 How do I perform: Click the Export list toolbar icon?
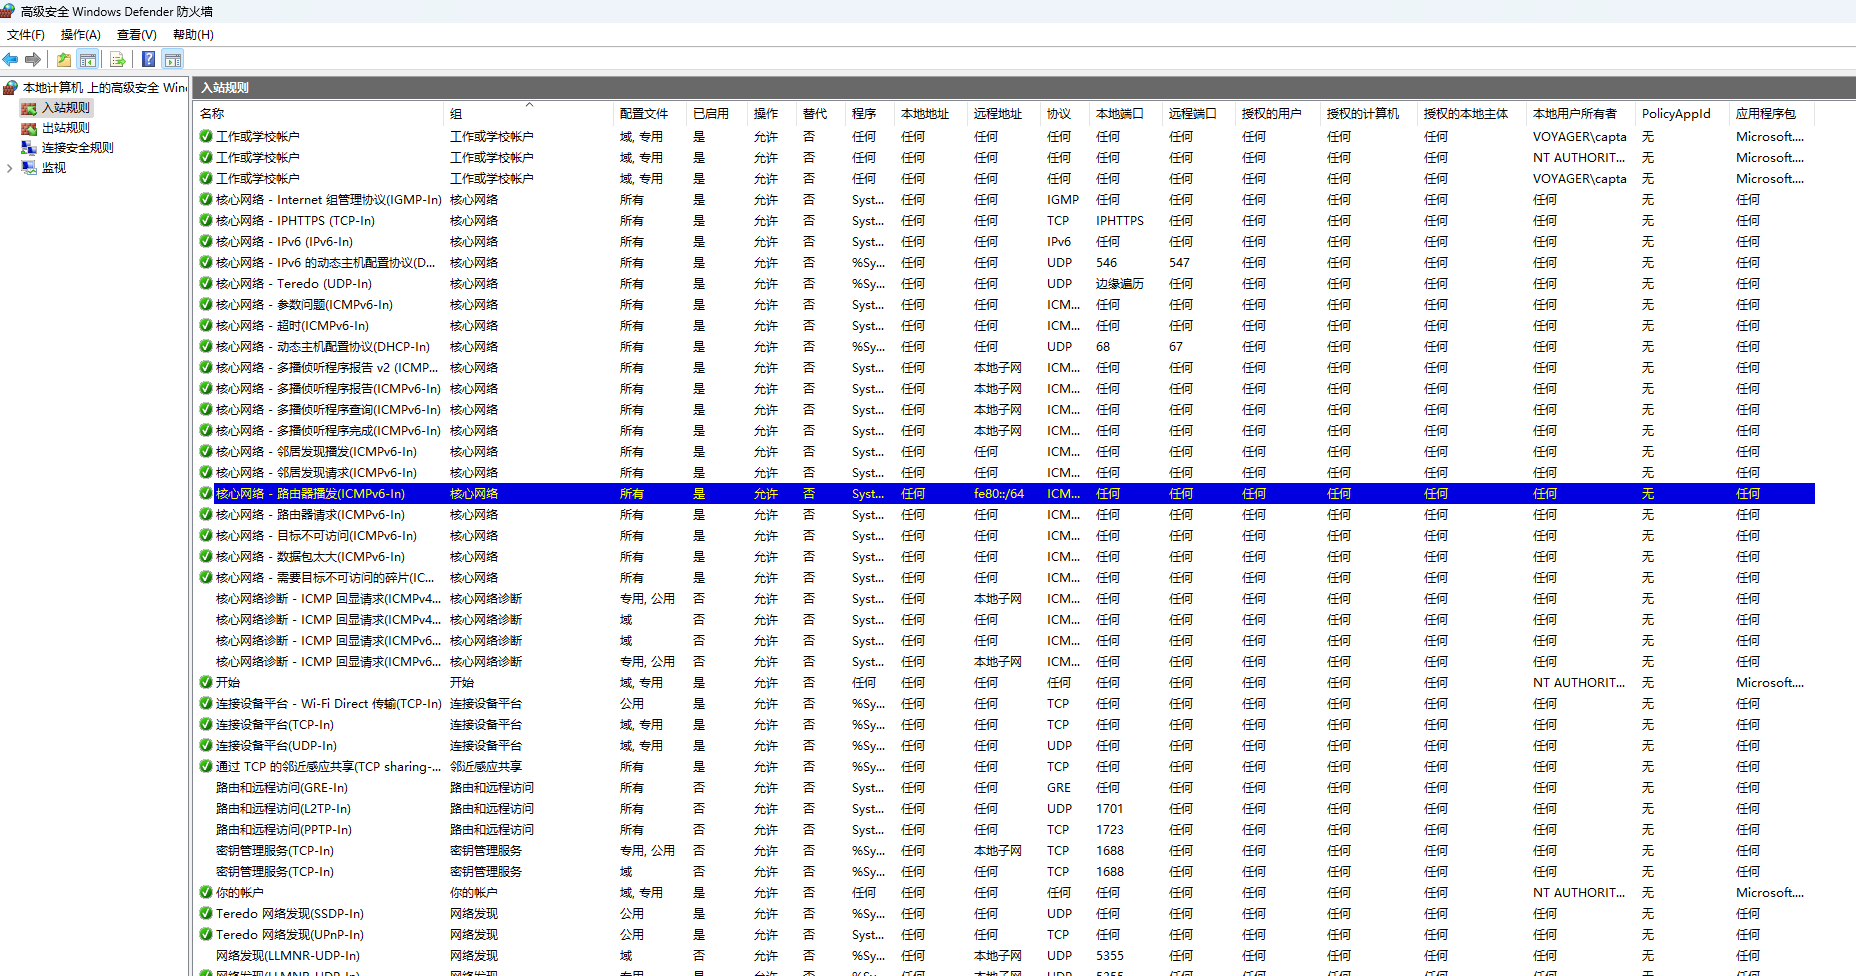[117, 59]
